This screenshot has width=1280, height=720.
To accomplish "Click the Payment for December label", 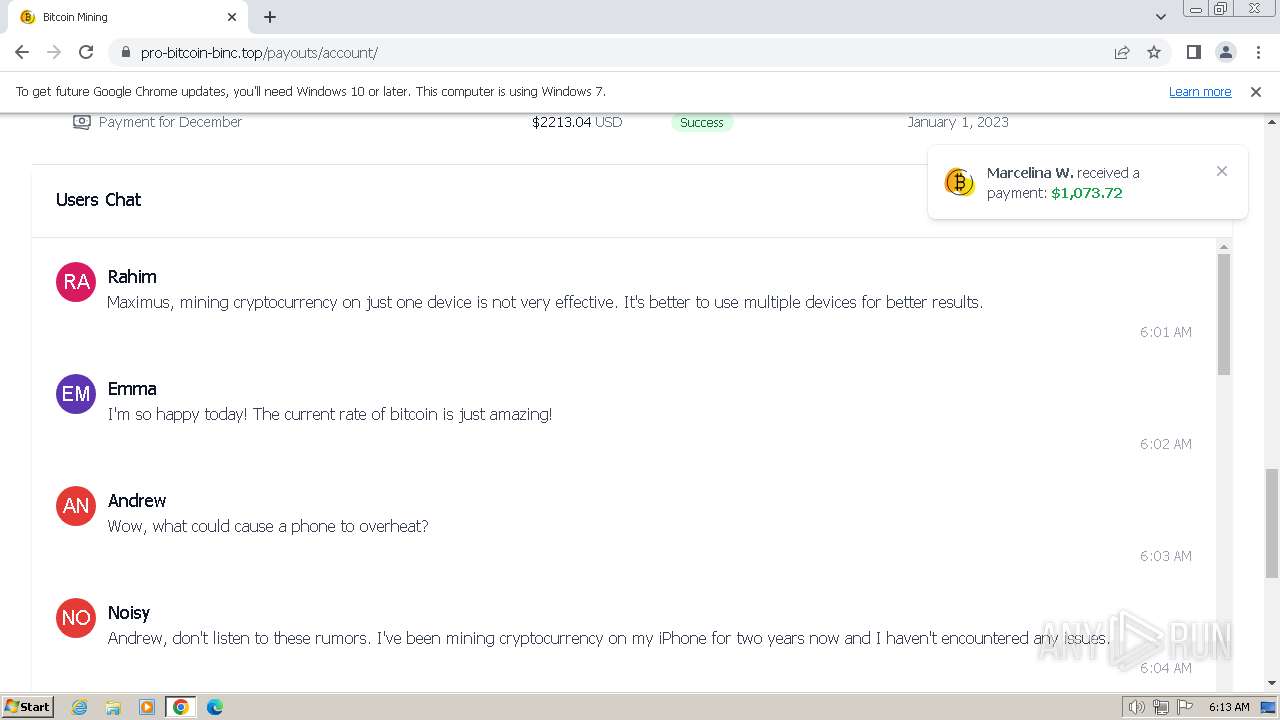I will tap(170, 122).
